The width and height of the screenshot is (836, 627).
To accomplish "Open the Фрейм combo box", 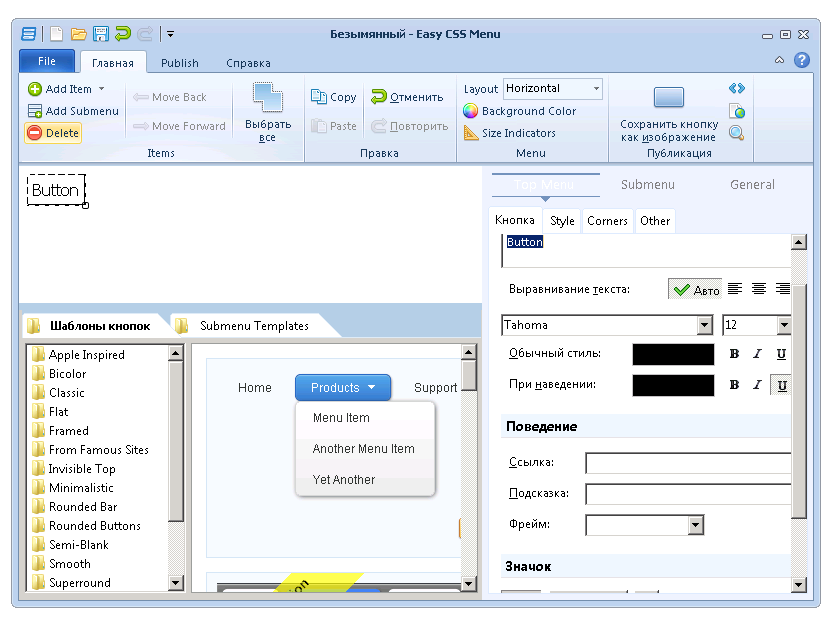I will pyautogui.click(x=696, y=525).
